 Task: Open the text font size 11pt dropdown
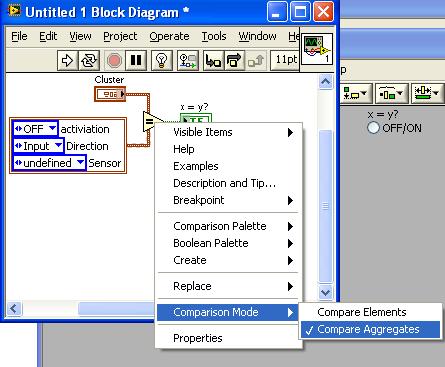tap(285, 60)
